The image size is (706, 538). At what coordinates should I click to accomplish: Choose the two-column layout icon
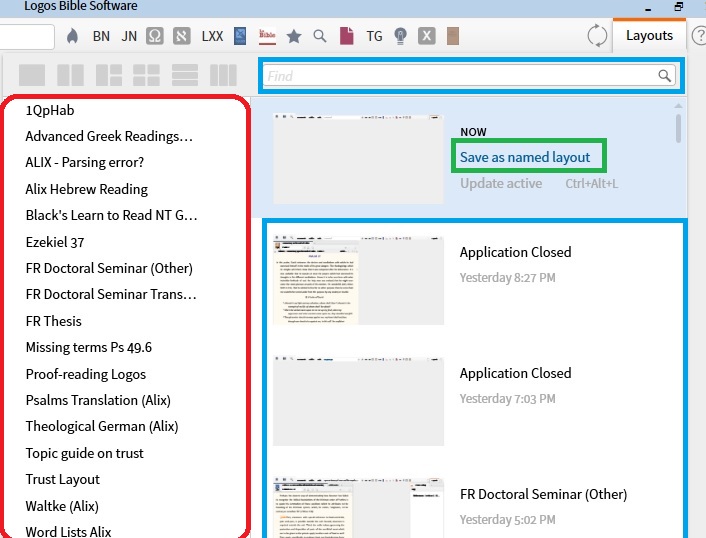(x=70, y=75)
